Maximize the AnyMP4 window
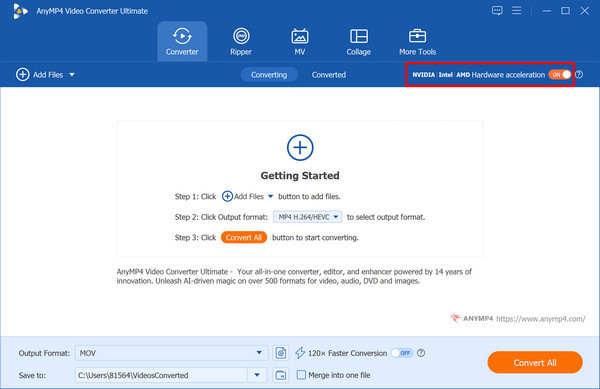Screen dimensions: 600x389 (x=566, y=11)
